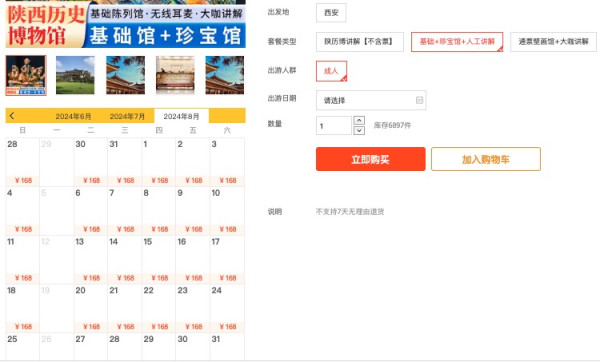Pick August 13 in the calendar

point(91,260)
